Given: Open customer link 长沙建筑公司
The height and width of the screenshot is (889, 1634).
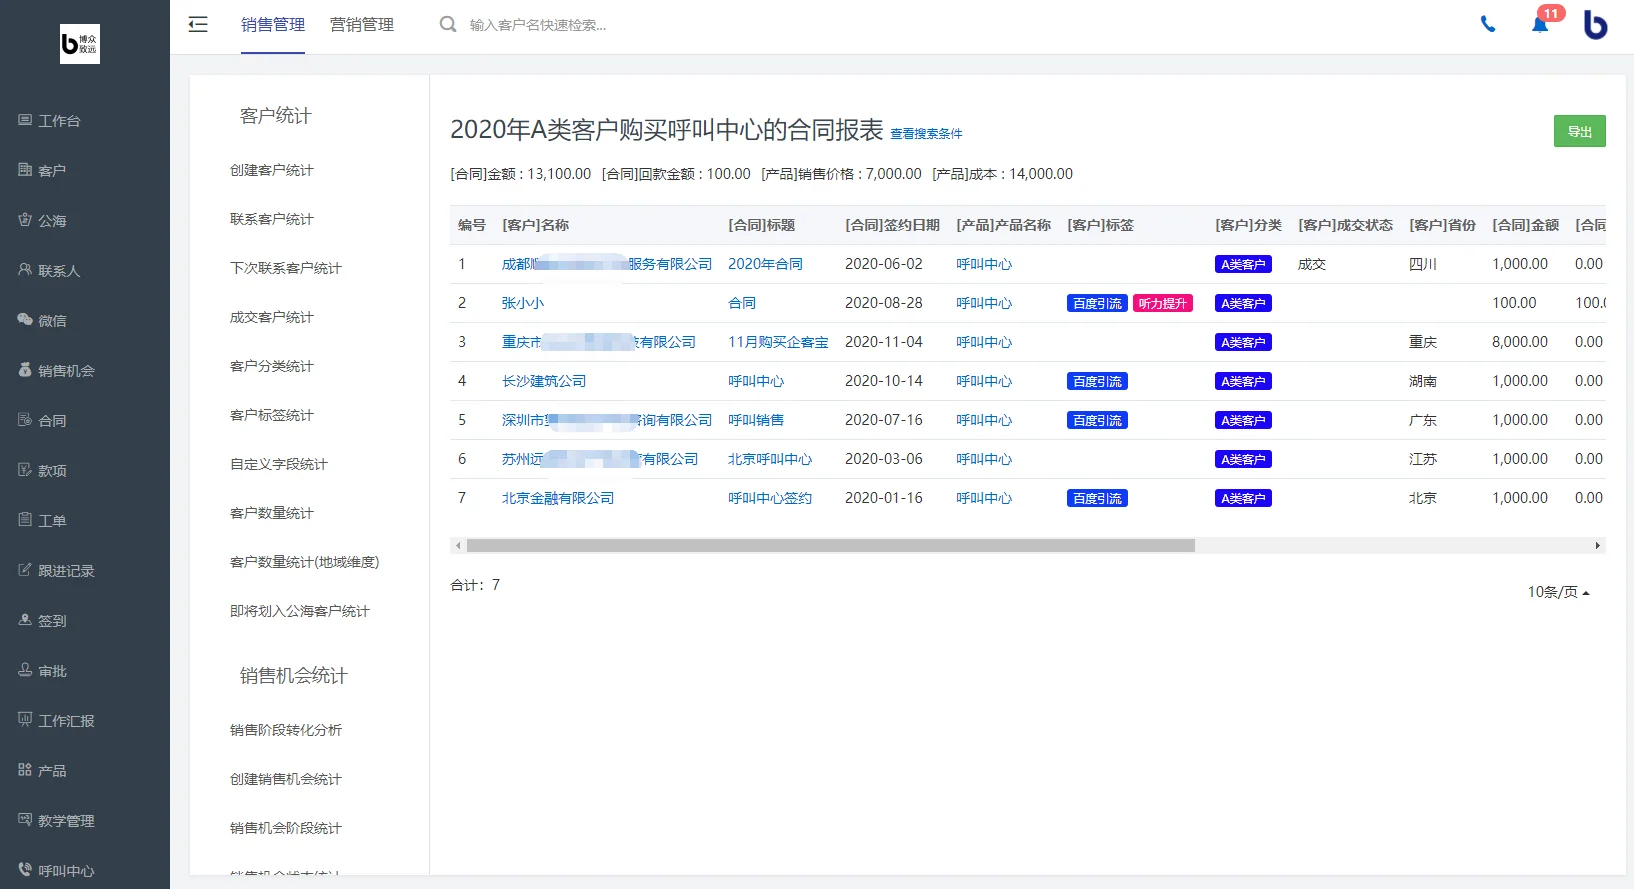Looking at the screenshot, I should pos(544,381).
